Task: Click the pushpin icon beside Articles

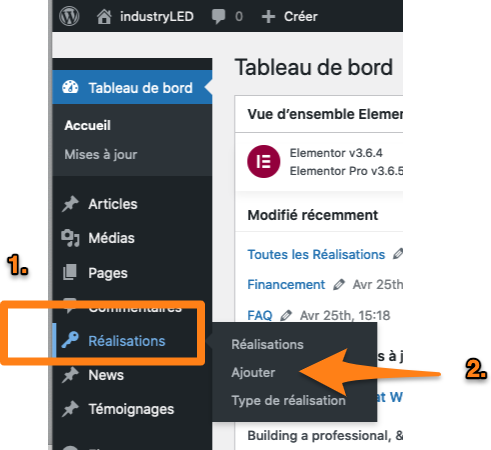Action: click(x=70, y=204)
